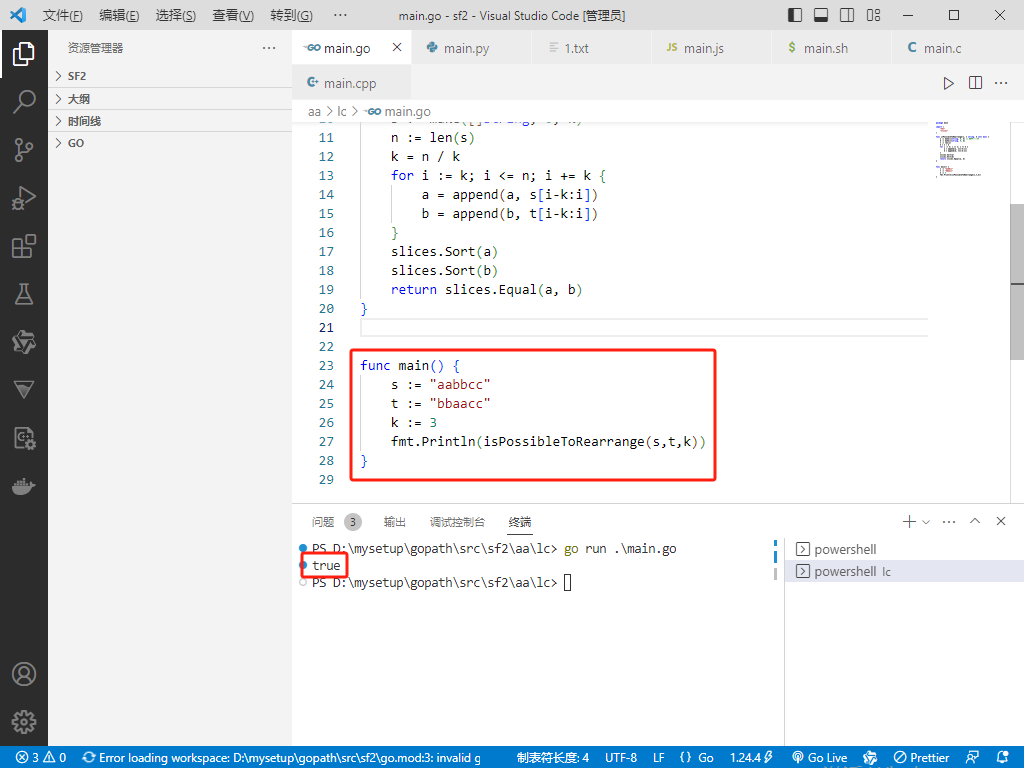
Task: Open the new terminal launch profile dropdown
Action: click(926, 522)
